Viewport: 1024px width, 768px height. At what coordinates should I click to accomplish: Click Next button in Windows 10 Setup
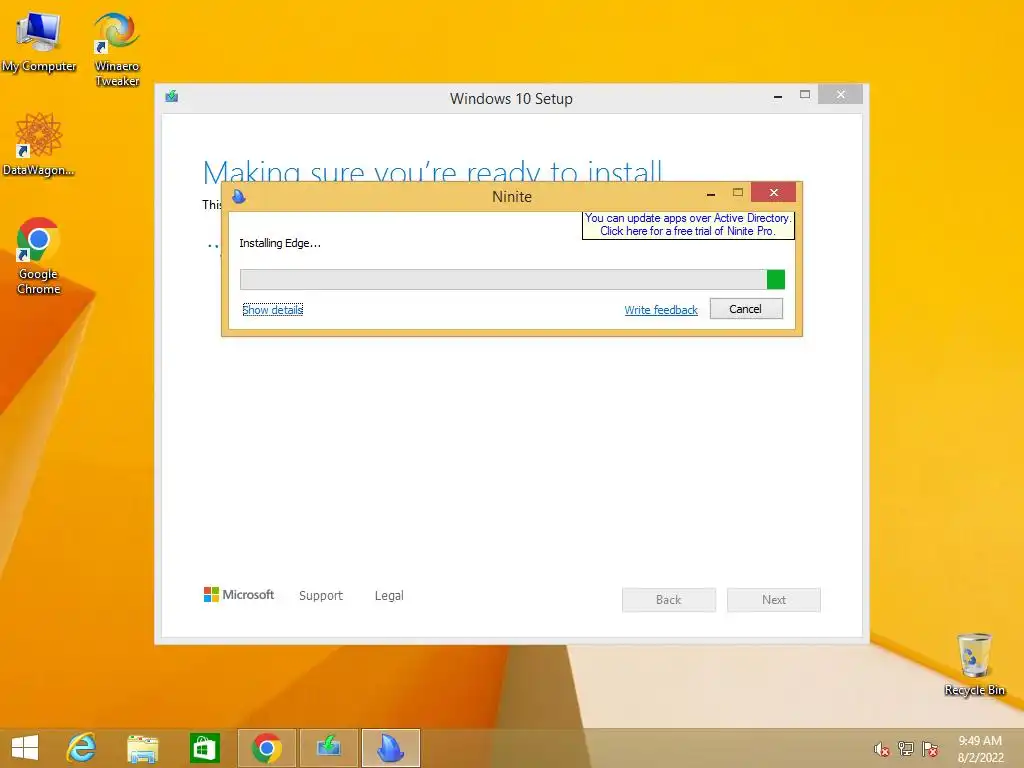(x=774, y=600)
